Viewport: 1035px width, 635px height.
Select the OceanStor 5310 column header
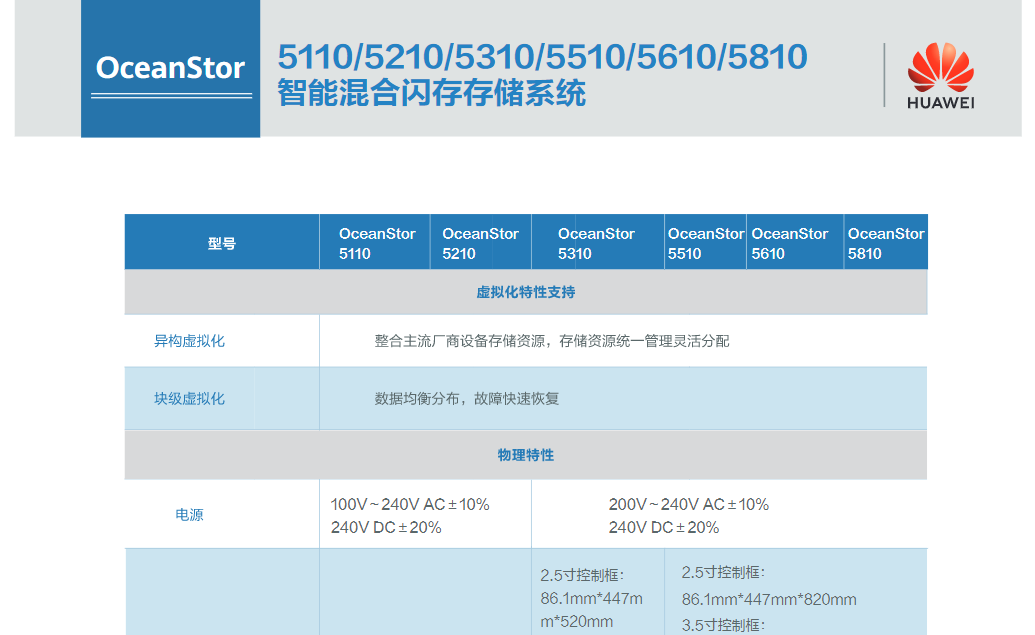(x=596, y=243)
